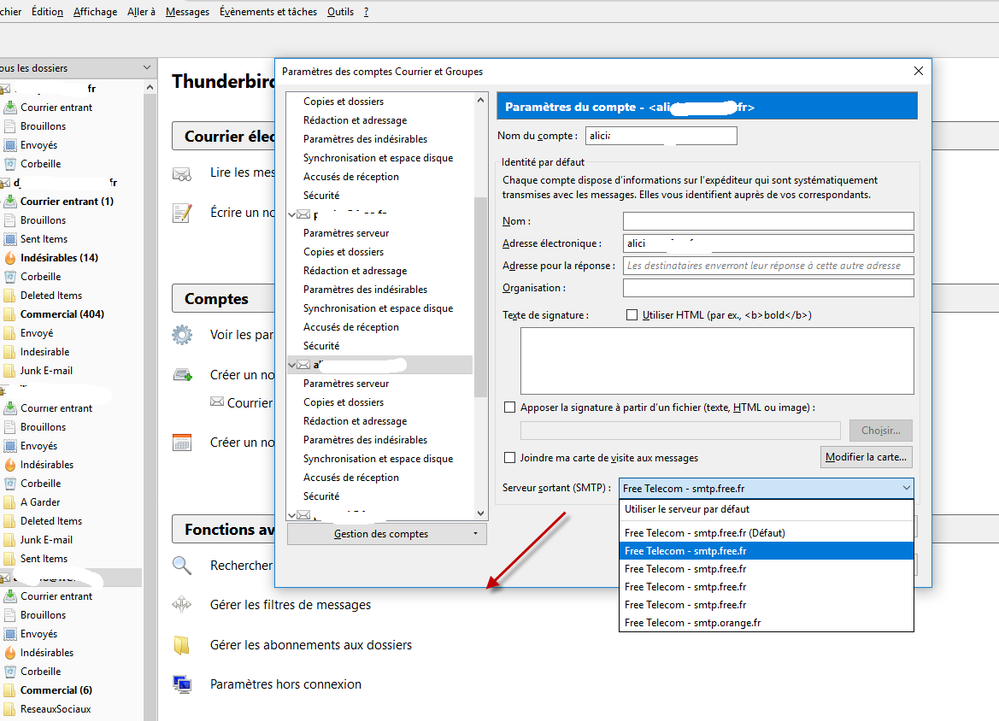Click the Paramètres hors connexion computer icon
The height and width of the screenshot is (721, 999).
[x=182, y=684]
